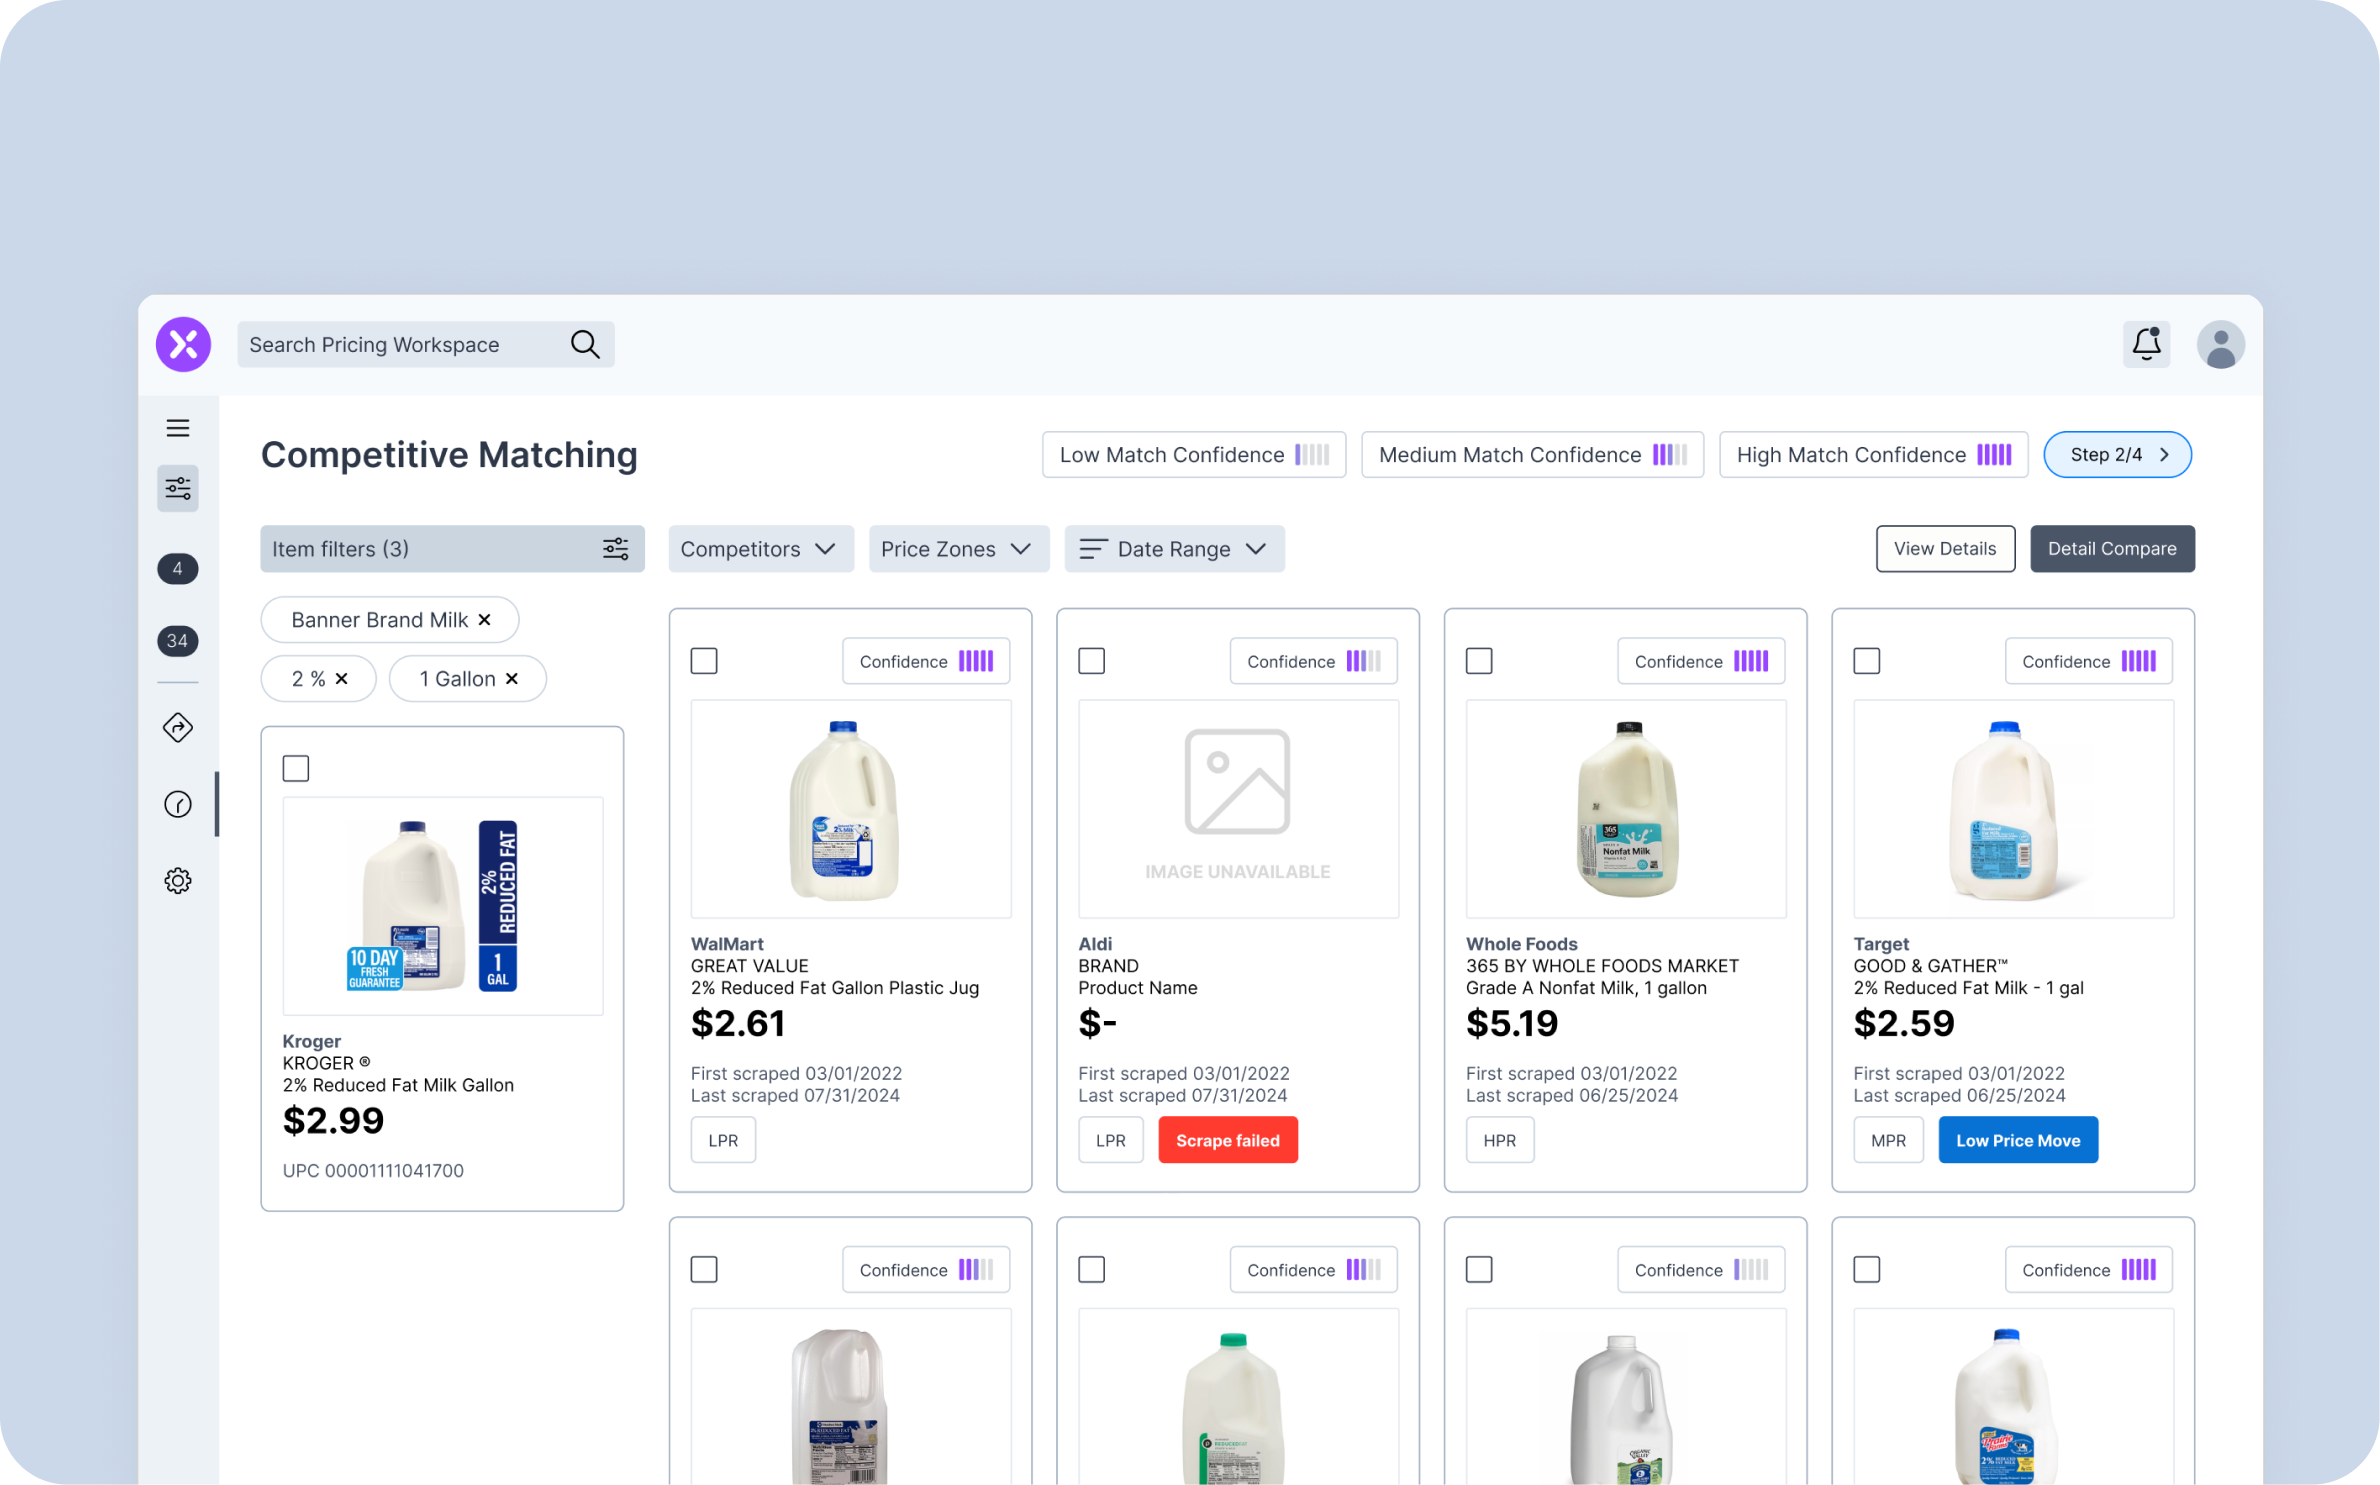Screen dimensions: 2380x1485
Task: Check the second-row fourth card checkbox
Action: coord(1867,1269)
